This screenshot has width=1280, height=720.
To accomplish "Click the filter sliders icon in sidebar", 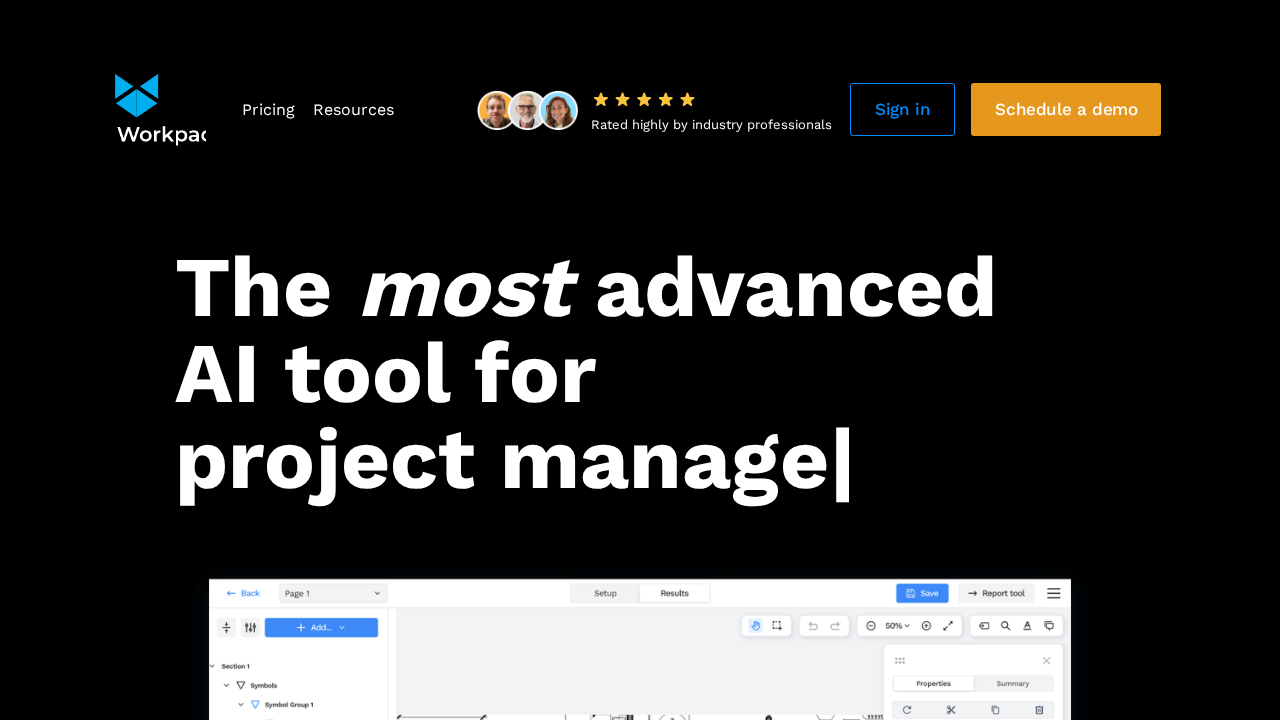I will click(x=250, y=628).
